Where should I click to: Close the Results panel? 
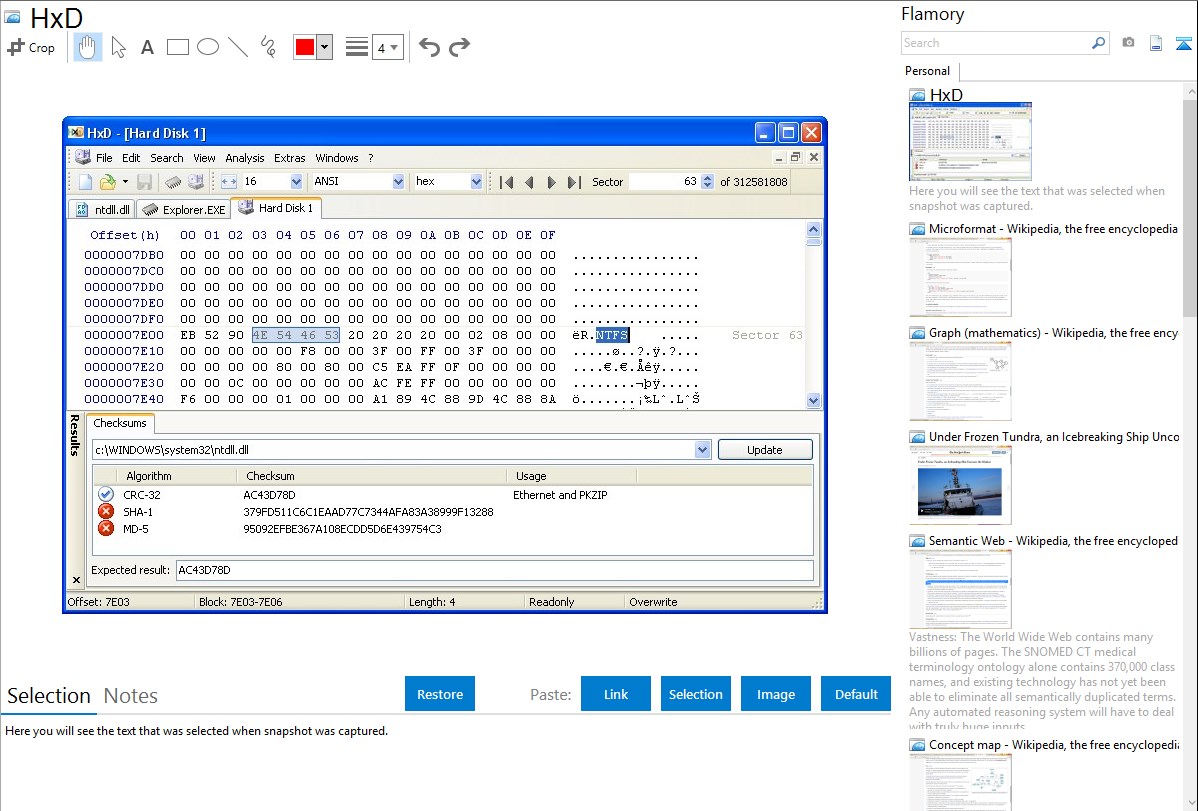(76, 580)
